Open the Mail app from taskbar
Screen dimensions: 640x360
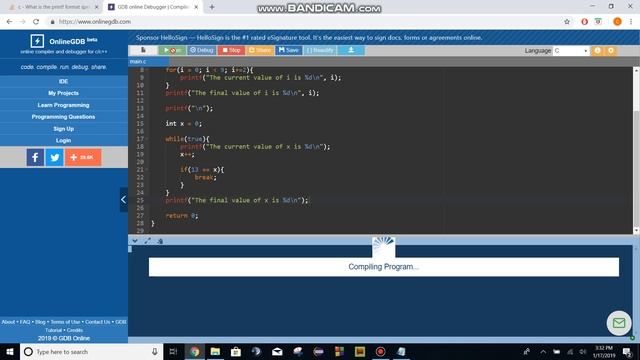pos(277,351)
